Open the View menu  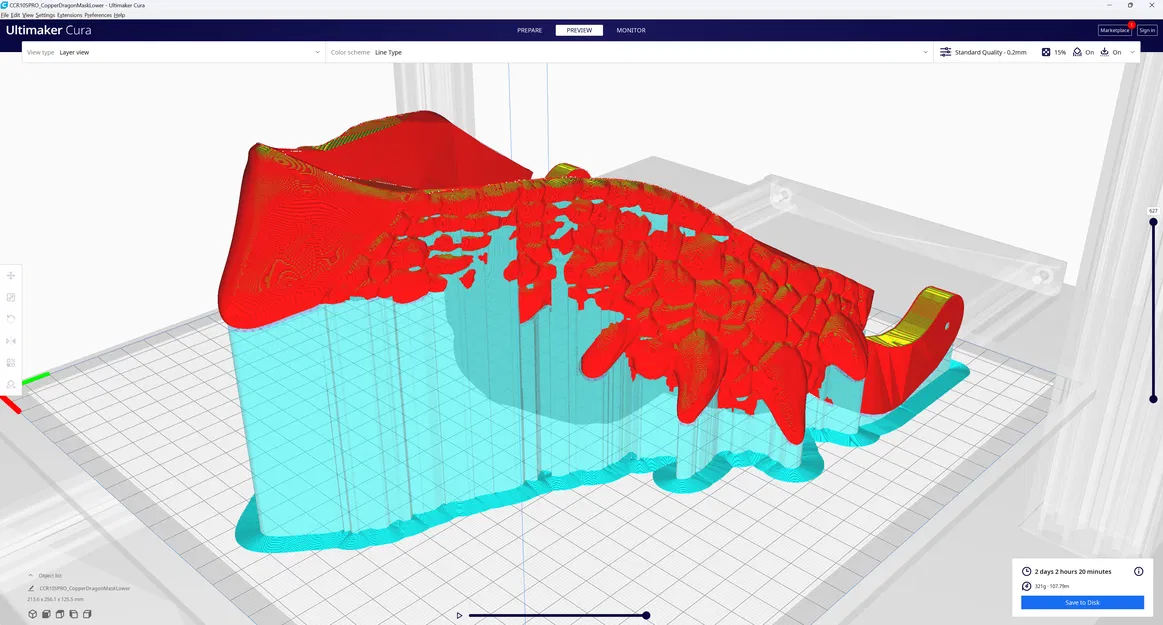tap(27, 15)
